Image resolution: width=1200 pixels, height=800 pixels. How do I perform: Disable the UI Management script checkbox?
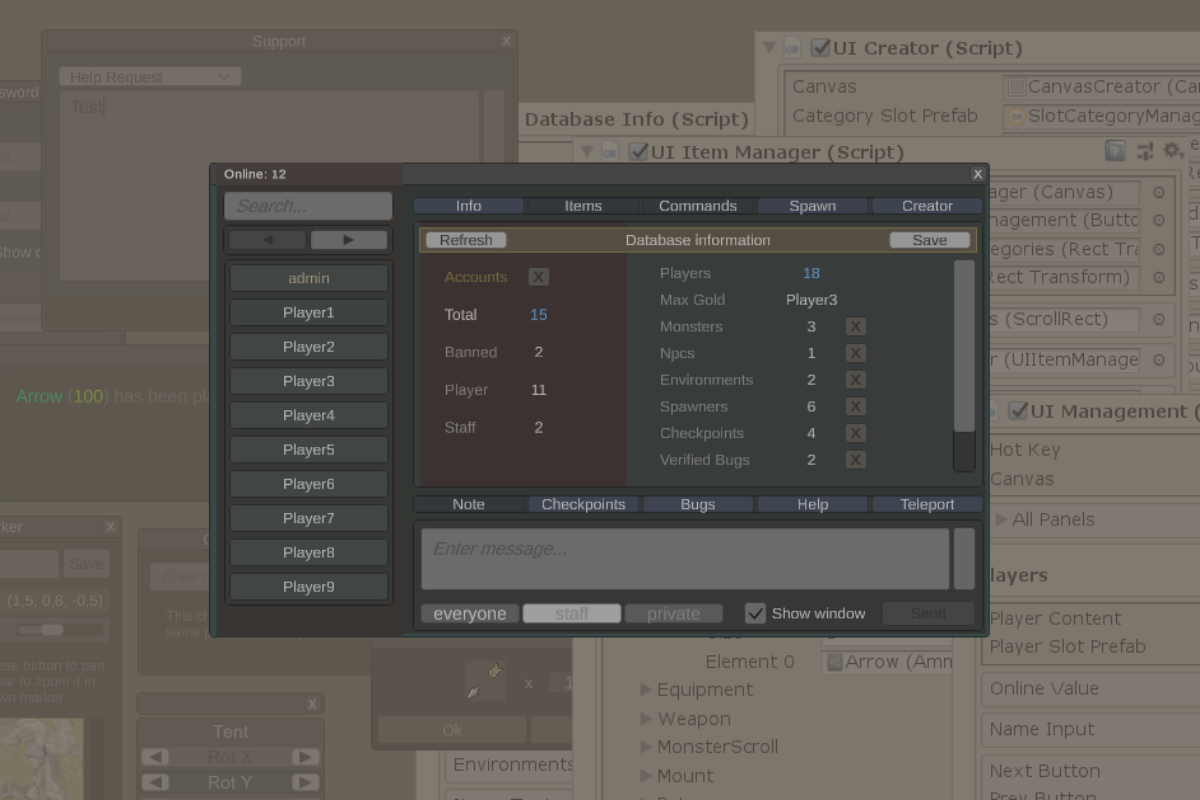coord(1018,411)
